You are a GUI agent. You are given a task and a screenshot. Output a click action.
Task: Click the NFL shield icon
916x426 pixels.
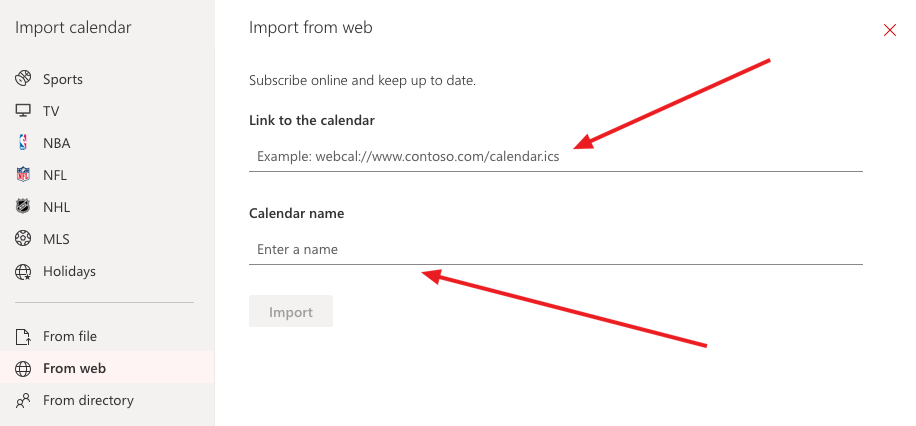tap(23, 175)
